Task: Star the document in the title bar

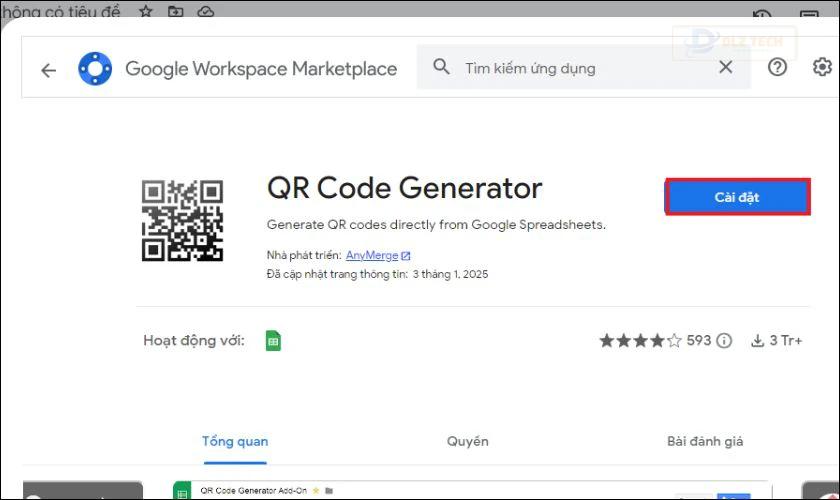Action: pos(146,11)
